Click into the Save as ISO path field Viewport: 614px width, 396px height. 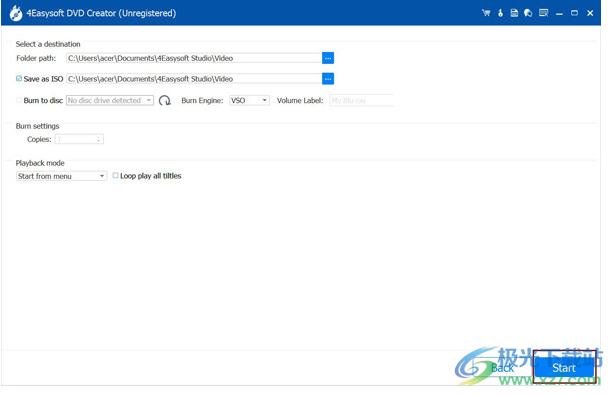194,79
